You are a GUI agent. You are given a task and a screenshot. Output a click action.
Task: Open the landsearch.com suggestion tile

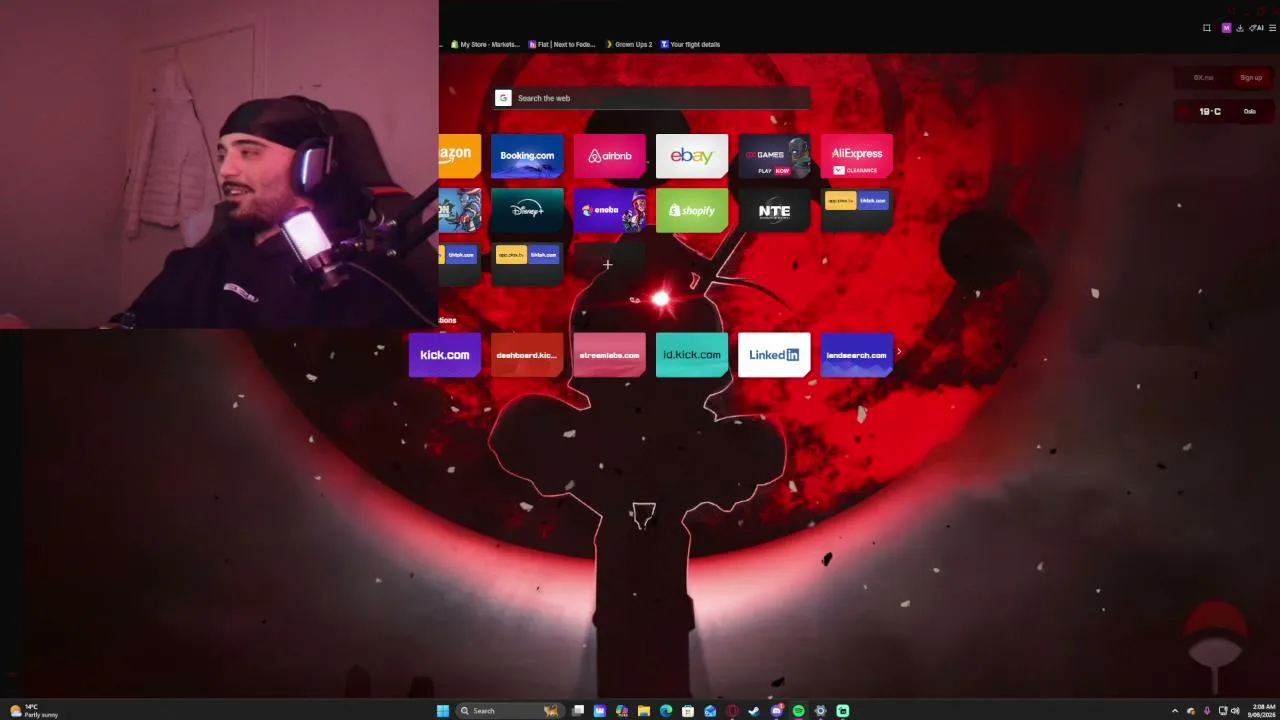click(x=857, y=355)
